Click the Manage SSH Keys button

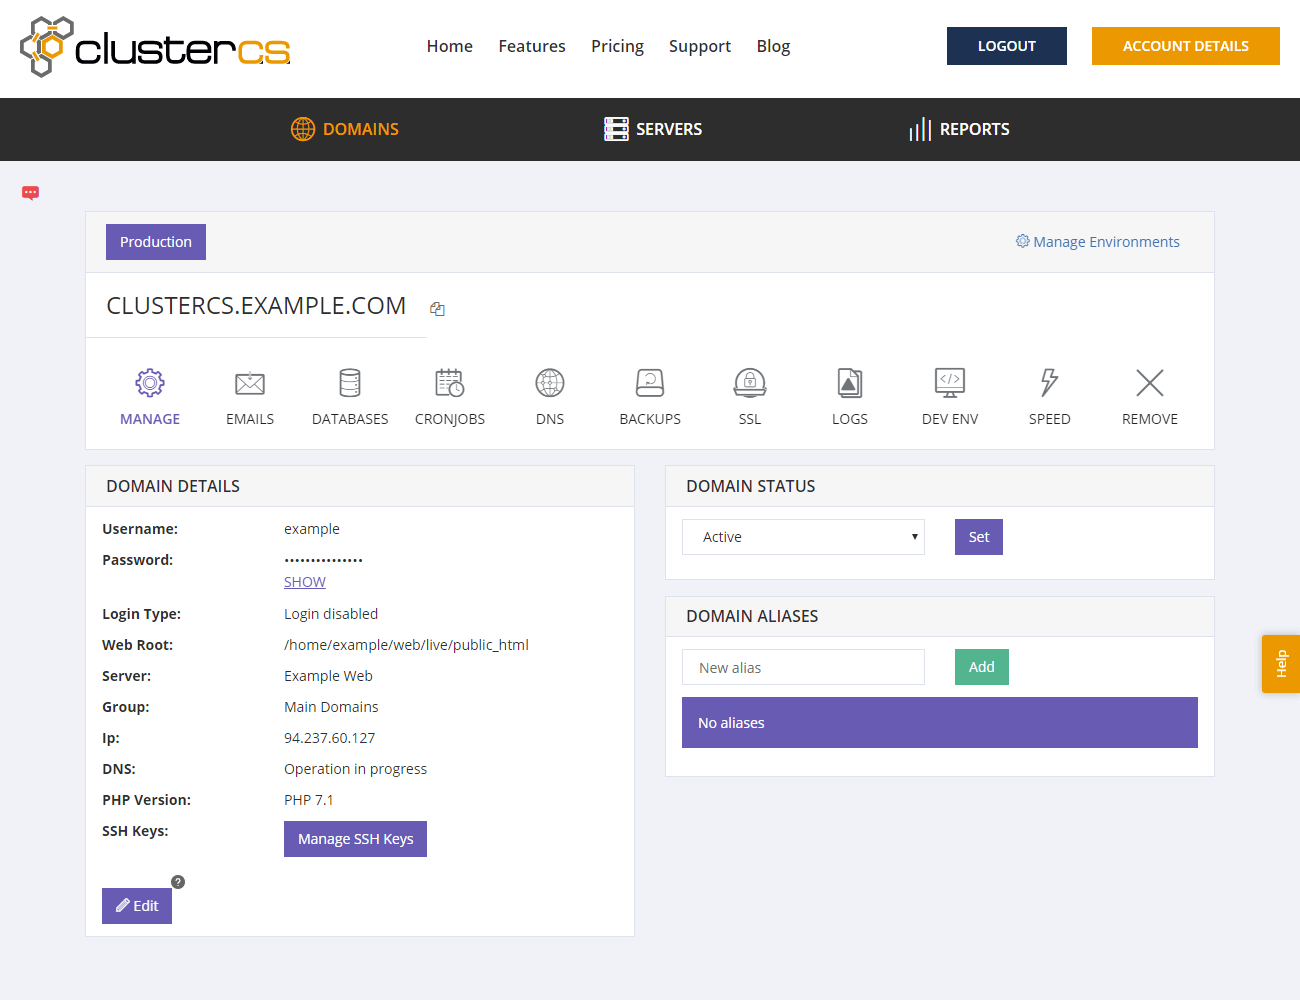(355, 839)
